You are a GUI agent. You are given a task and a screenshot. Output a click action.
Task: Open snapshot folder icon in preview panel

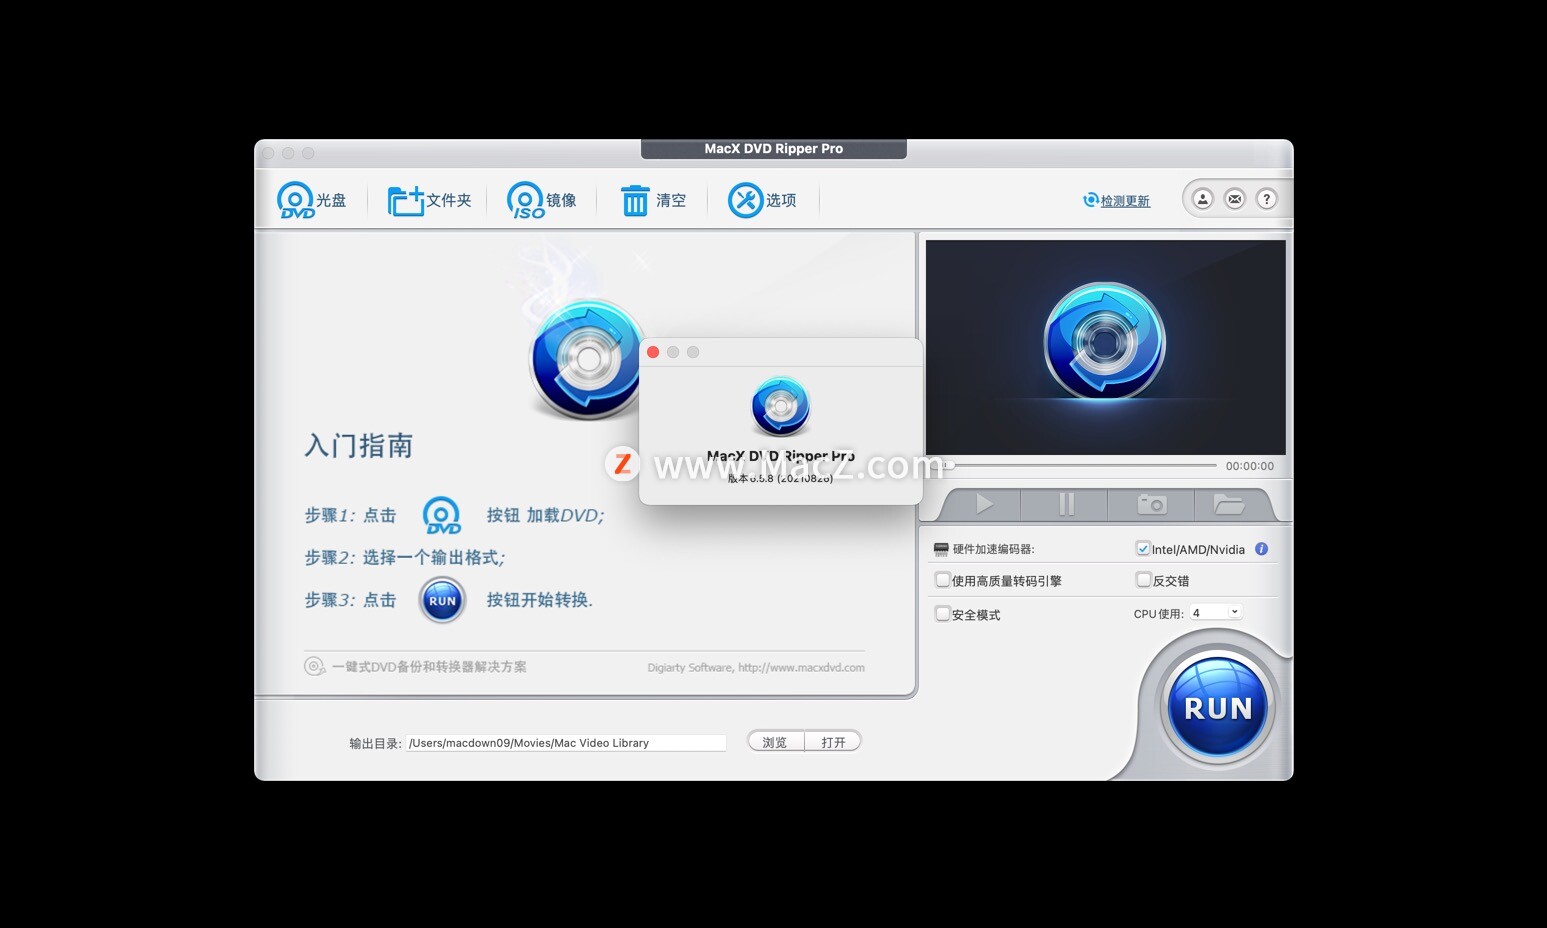tap(1229, 504)
